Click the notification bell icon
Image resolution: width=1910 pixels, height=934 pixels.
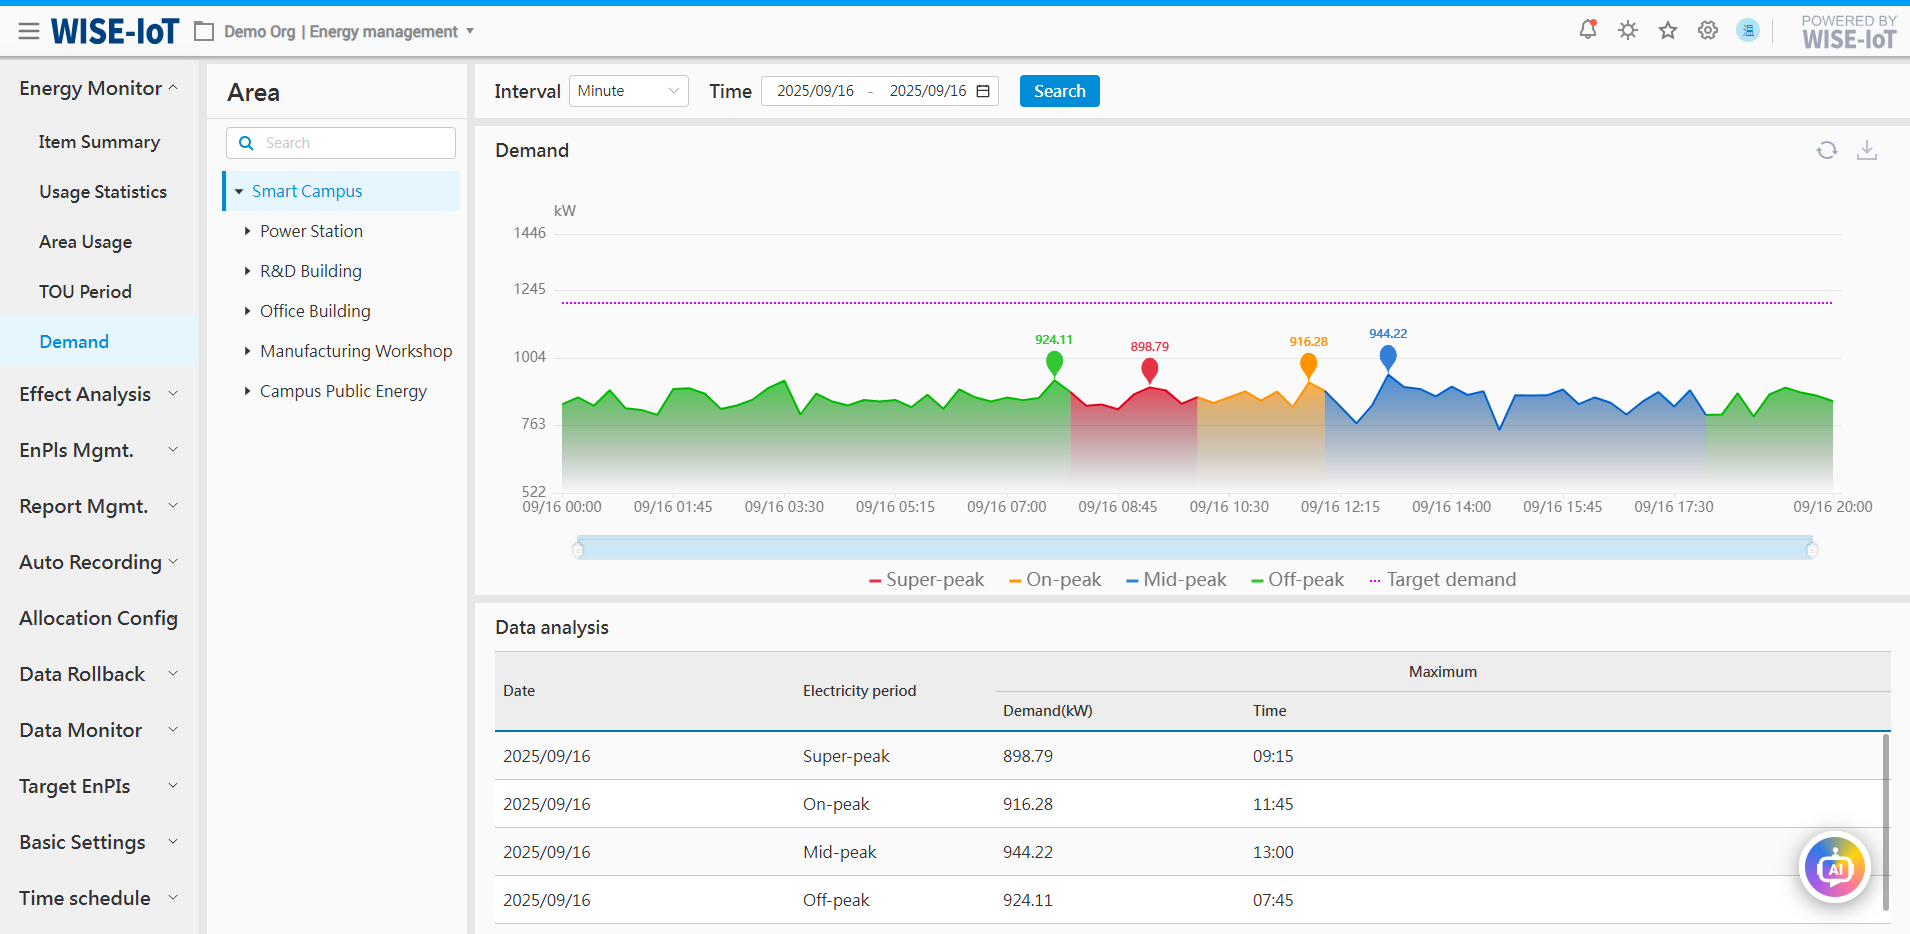point(1587,30)
